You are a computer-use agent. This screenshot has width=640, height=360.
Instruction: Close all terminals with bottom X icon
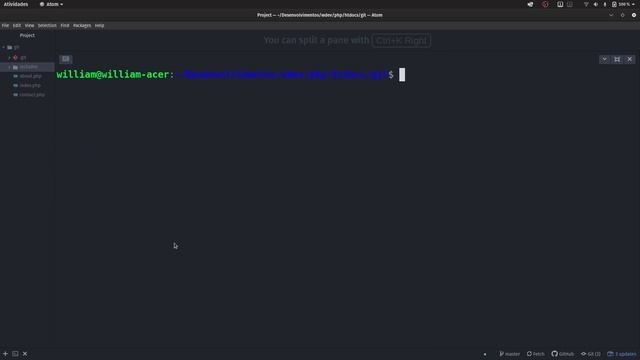(x=25, y=354)
